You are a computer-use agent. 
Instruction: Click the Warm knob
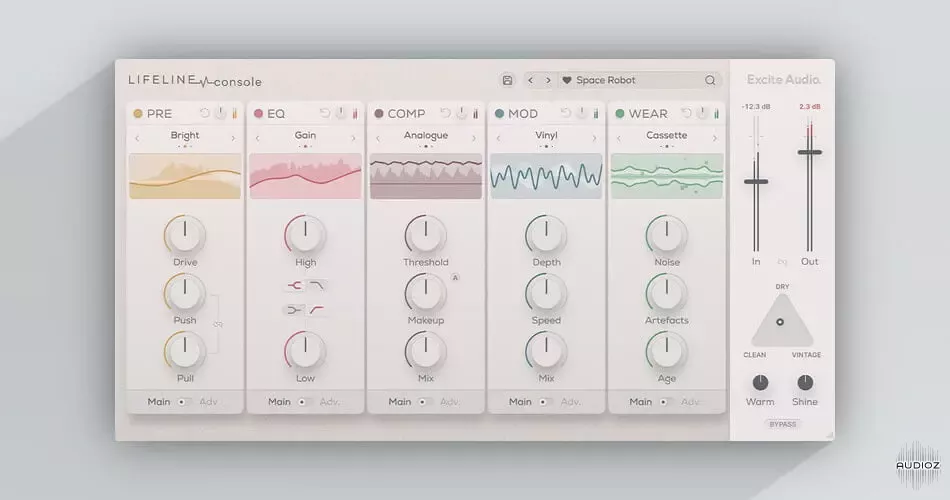(x=760, y=382)
